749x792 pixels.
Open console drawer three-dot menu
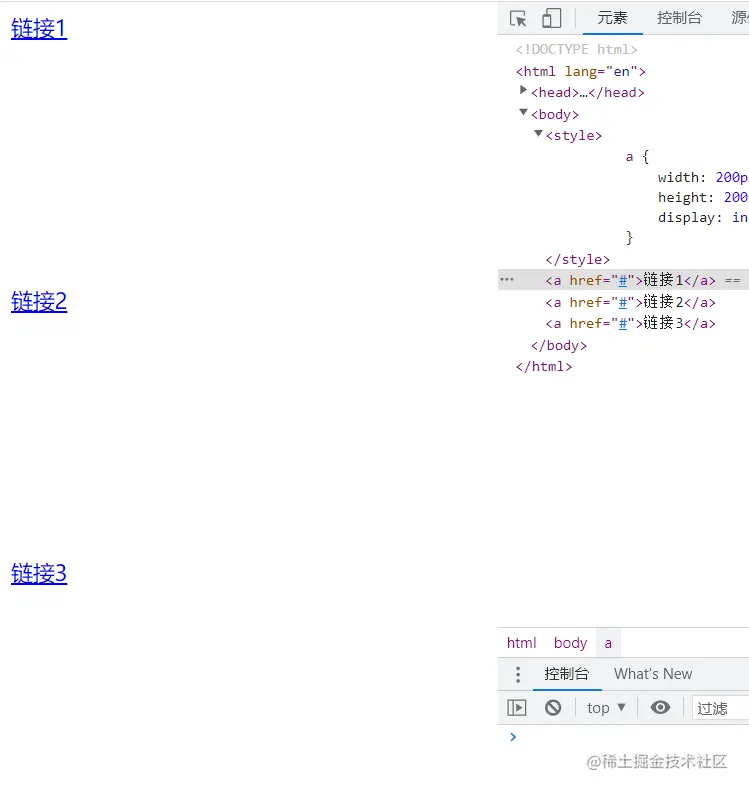point(518,674)
